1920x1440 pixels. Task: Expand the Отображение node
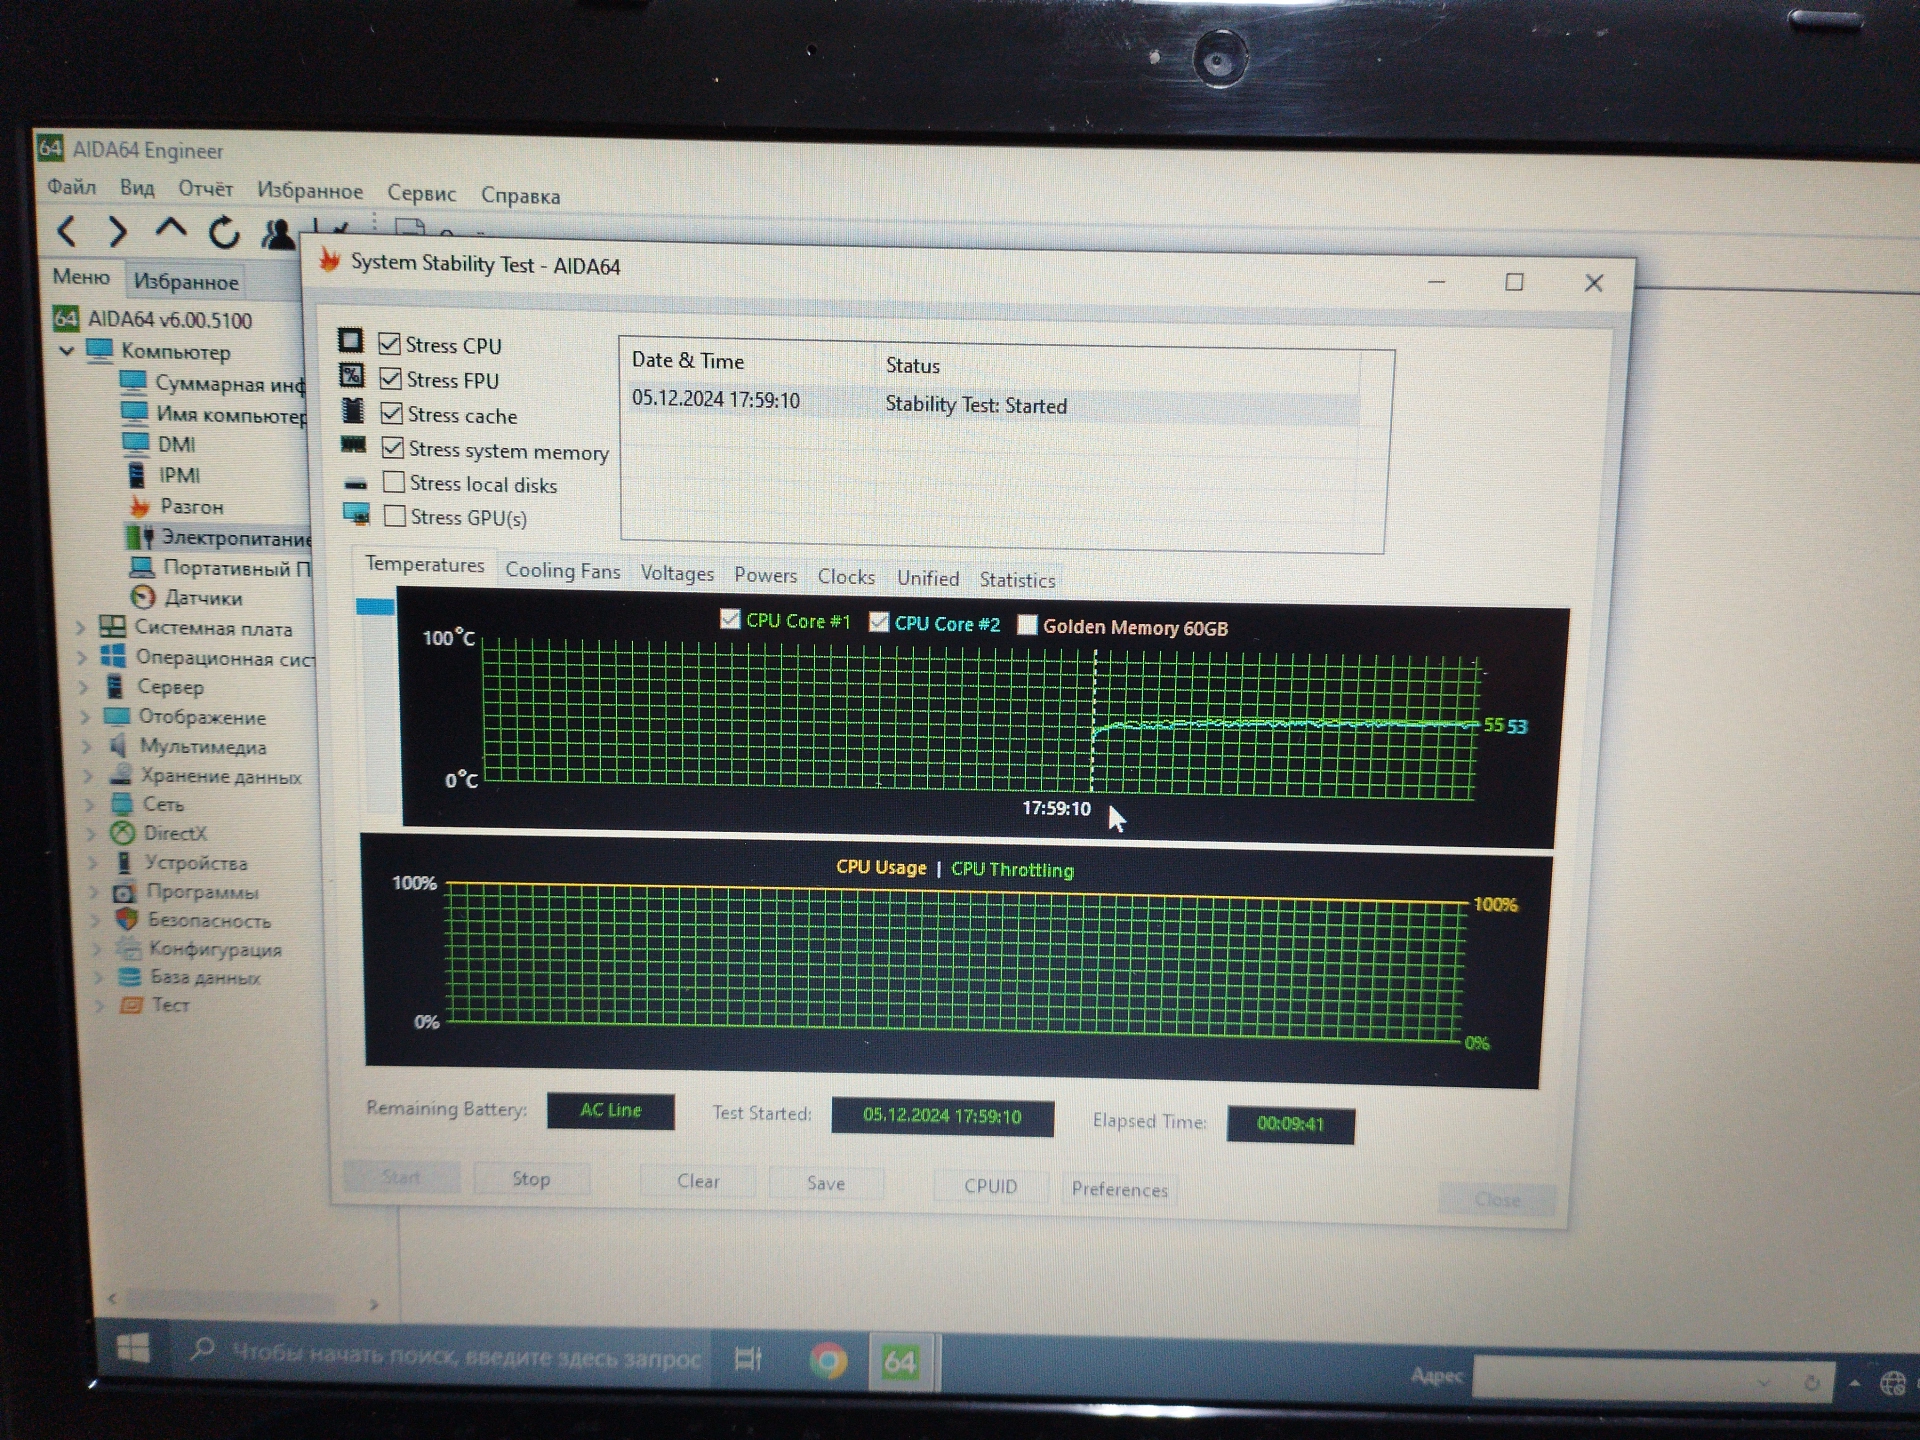pos(86,717)
